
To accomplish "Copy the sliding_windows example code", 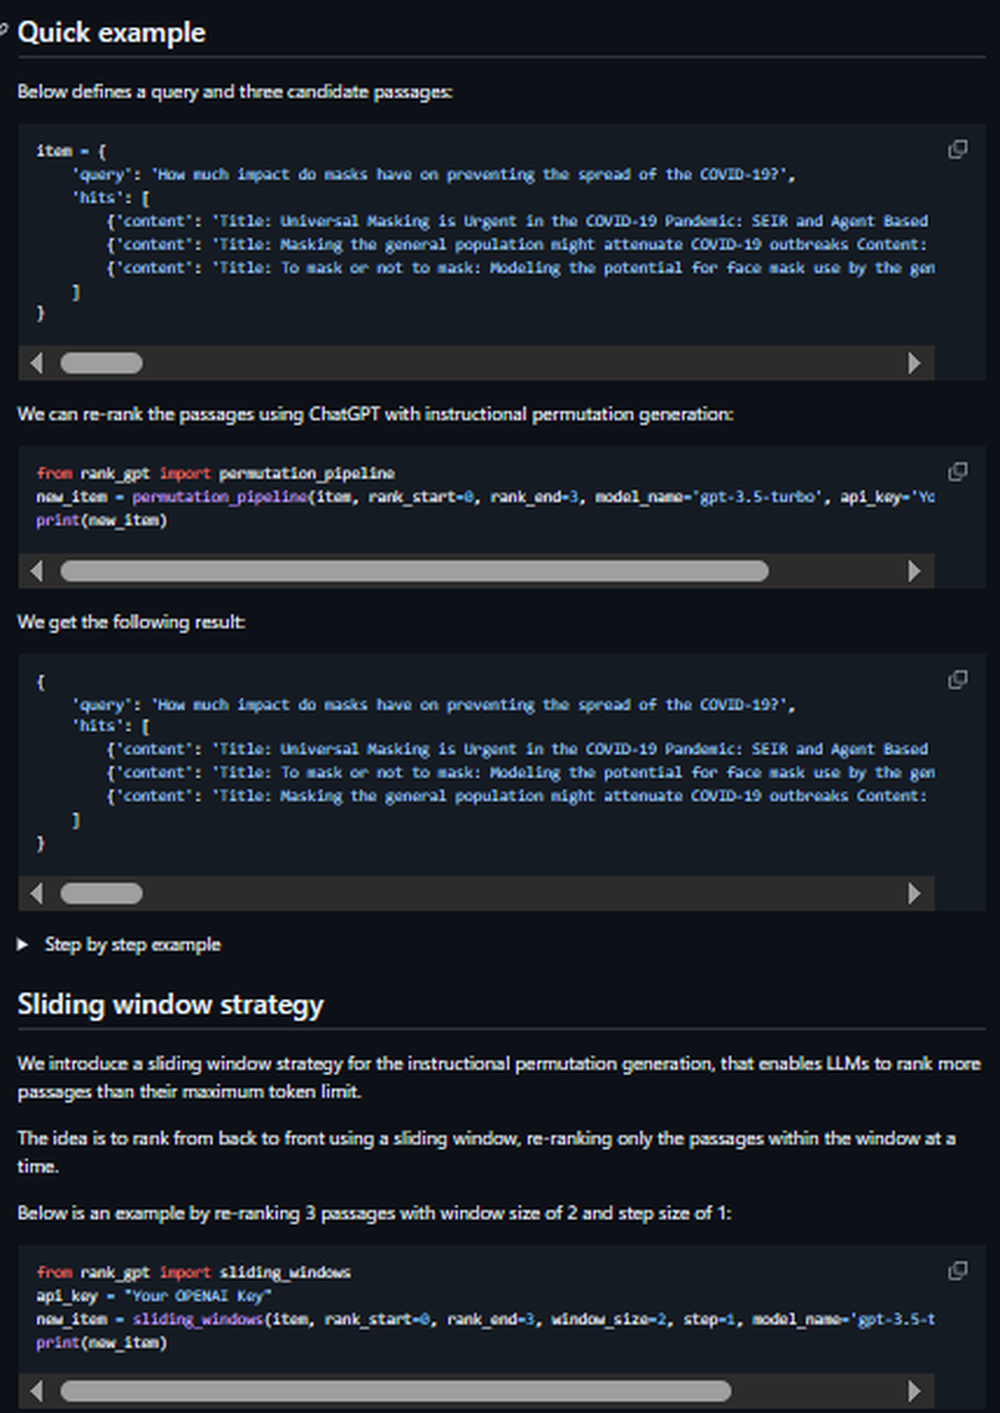I will pos(956,1270).
